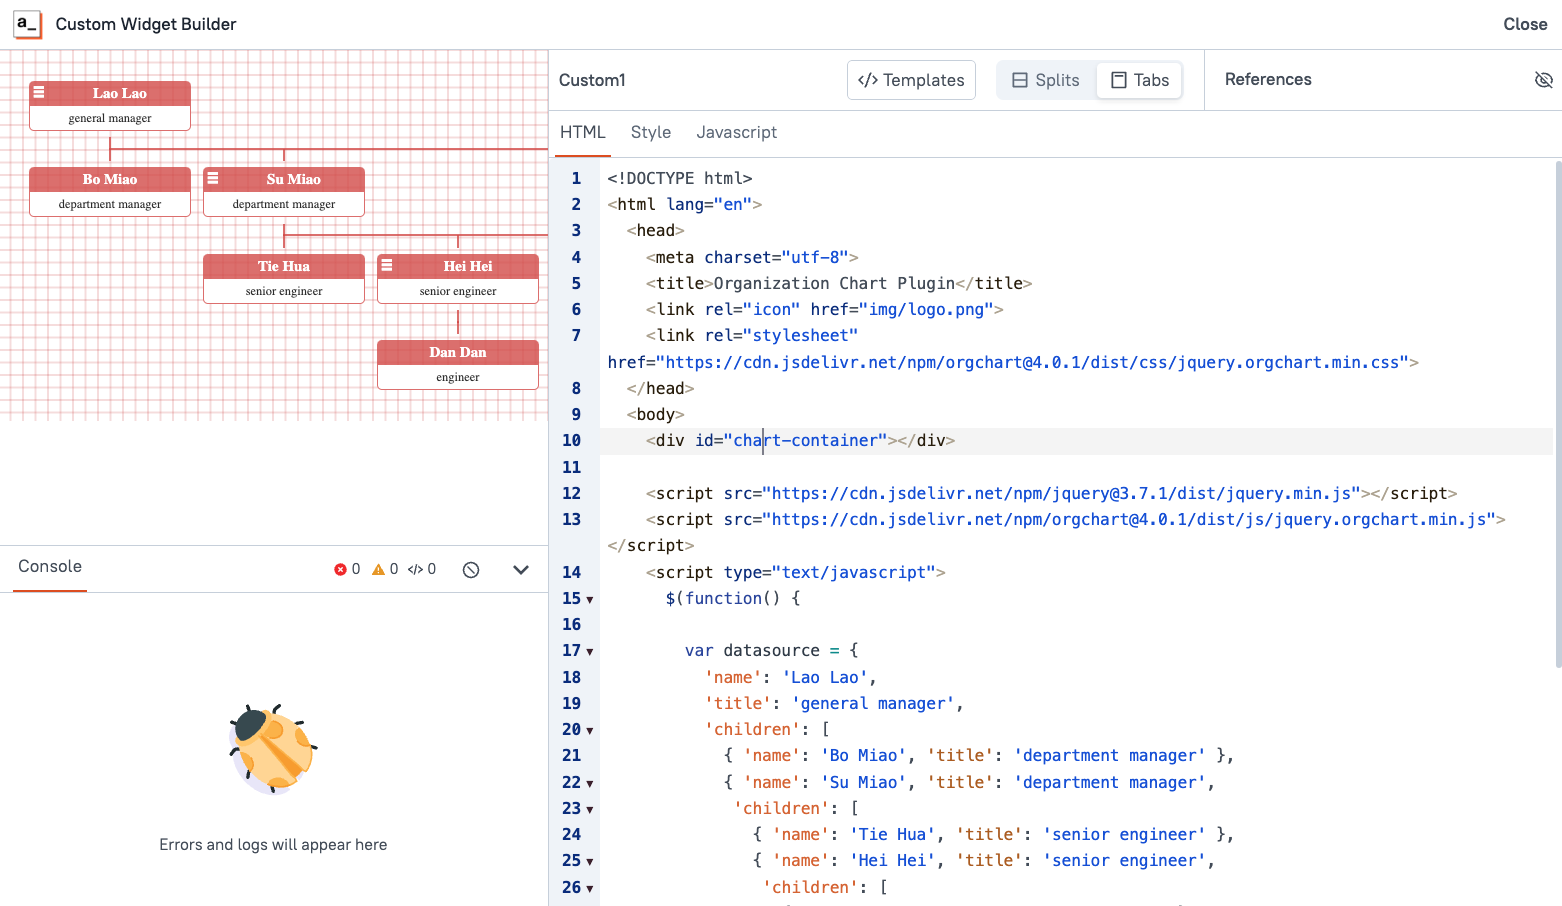
Task: Clear the console with the prohibition icon
Action: pyautogui.click(x=470, y=568)
